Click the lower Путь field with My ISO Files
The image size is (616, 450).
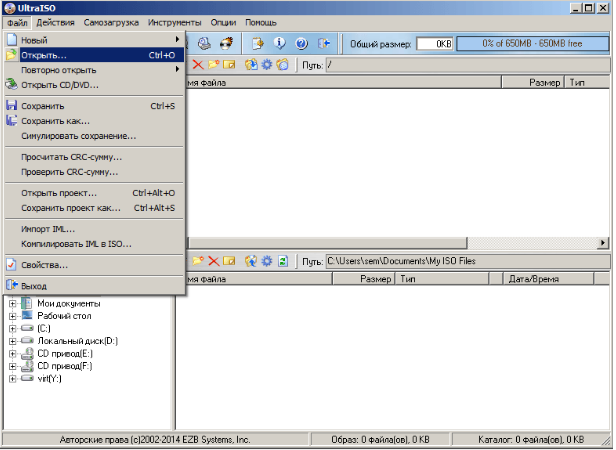[468, 261]
